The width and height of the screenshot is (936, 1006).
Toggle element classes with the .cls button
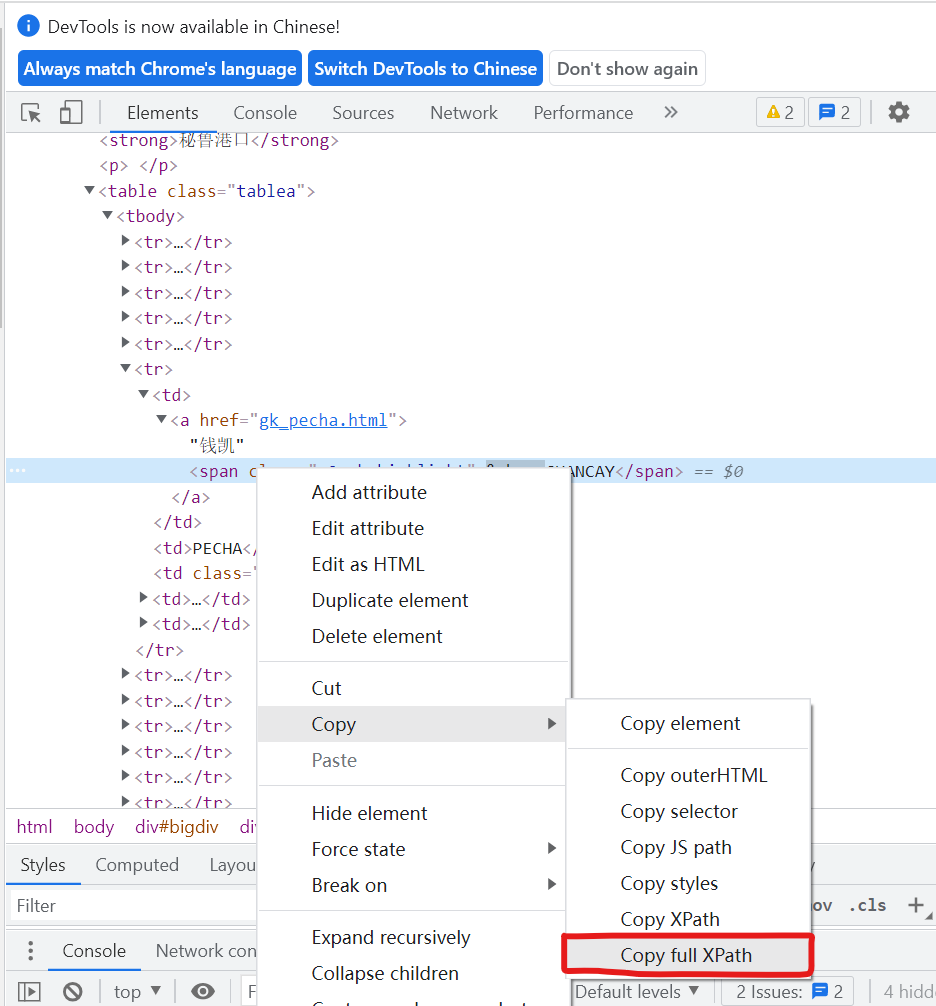[867, 905]
